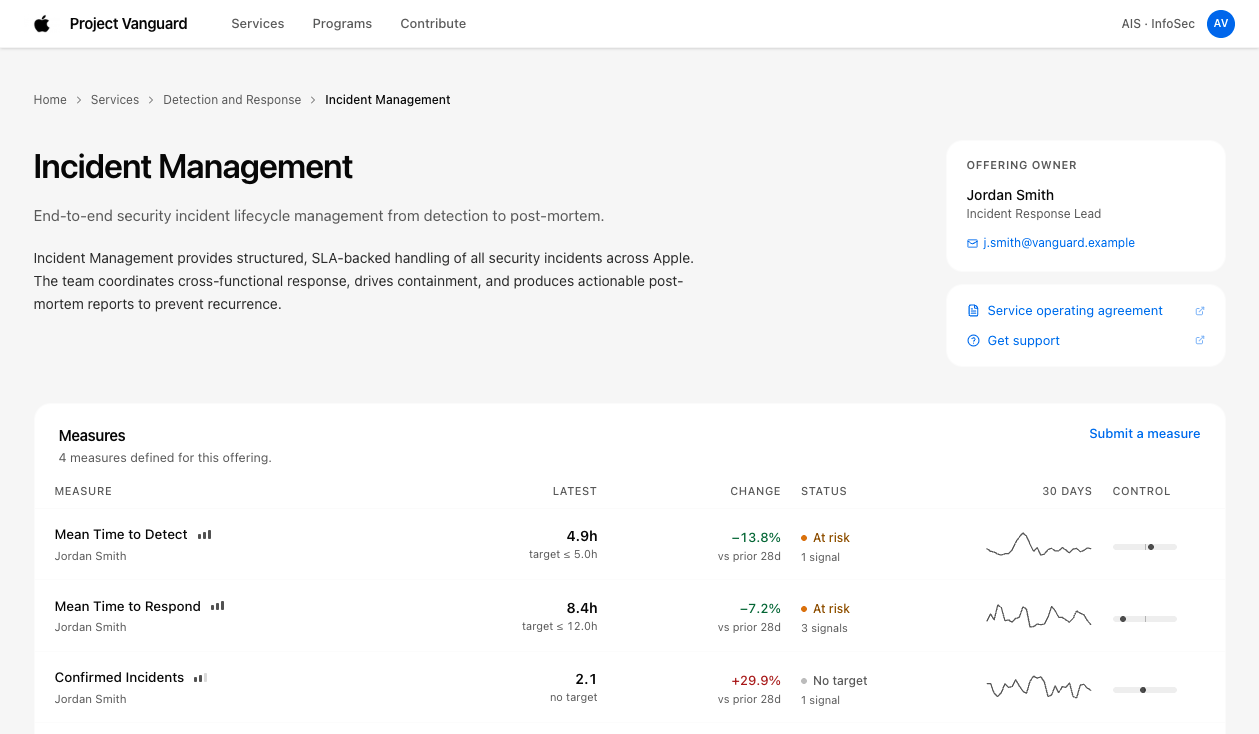Screen dimensions: 1259x734
Task: Click target ≤ 5.0h text
Action: pos(563,554)
